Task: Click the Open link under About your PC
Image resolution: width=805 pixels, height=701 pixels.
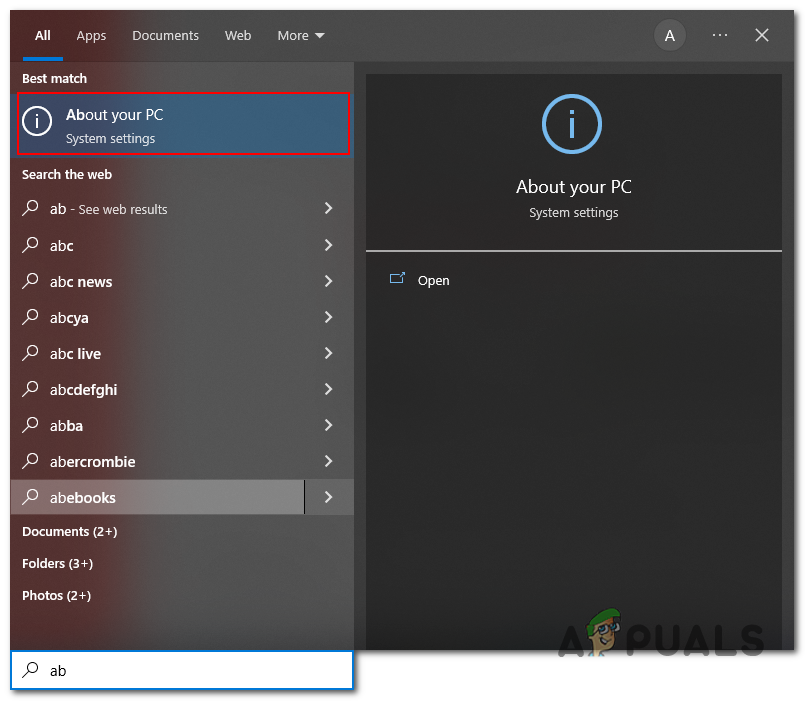Action: pyautogui.click(x=433, y=280)
